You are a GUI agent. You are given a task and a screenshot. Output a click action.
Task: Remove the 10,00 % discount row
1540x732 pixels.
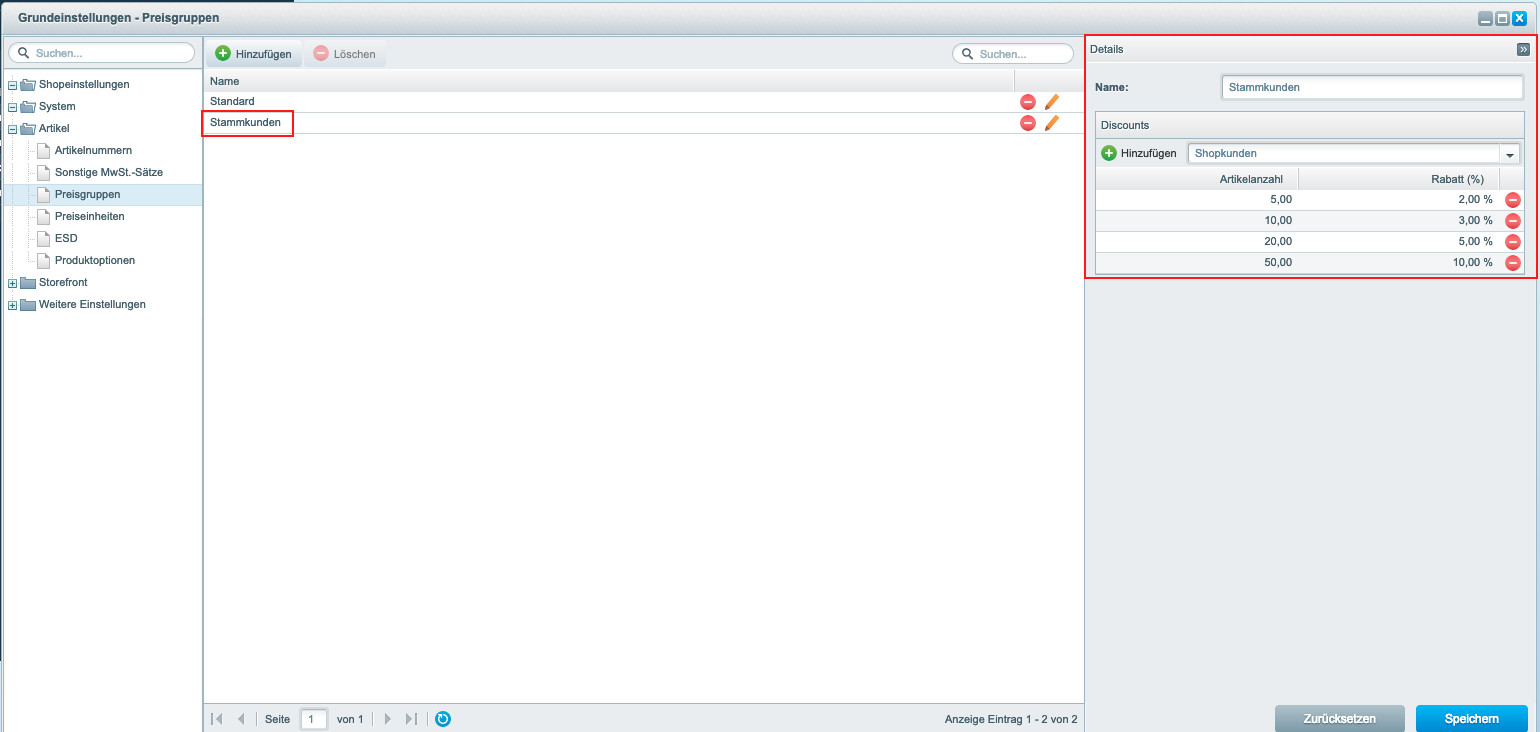pos(1512,263)
